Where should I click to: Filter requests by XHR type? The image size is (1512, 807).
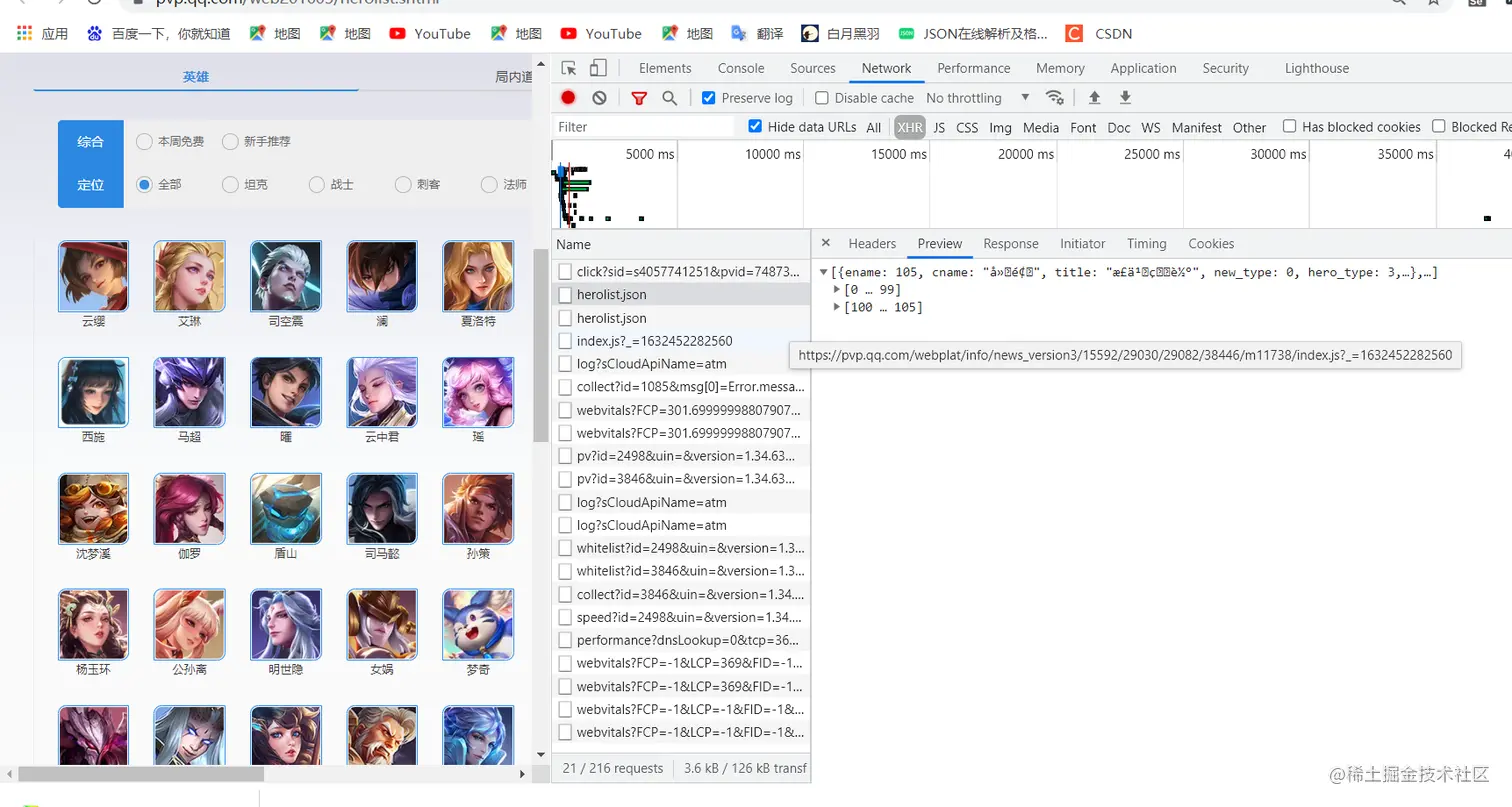click(x=910, y=127)
